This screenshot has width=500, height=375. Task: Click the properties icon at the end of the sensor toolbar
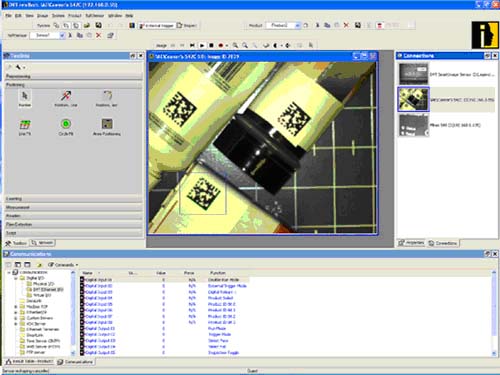point(110,35)
